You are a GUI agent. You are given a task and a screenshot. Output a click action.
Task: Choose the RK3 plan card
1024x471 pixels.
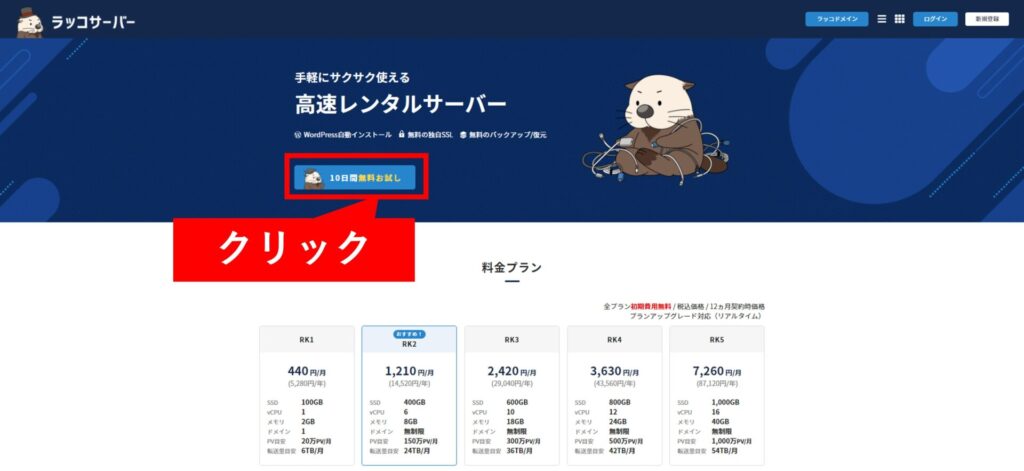[x=512, y=395]
